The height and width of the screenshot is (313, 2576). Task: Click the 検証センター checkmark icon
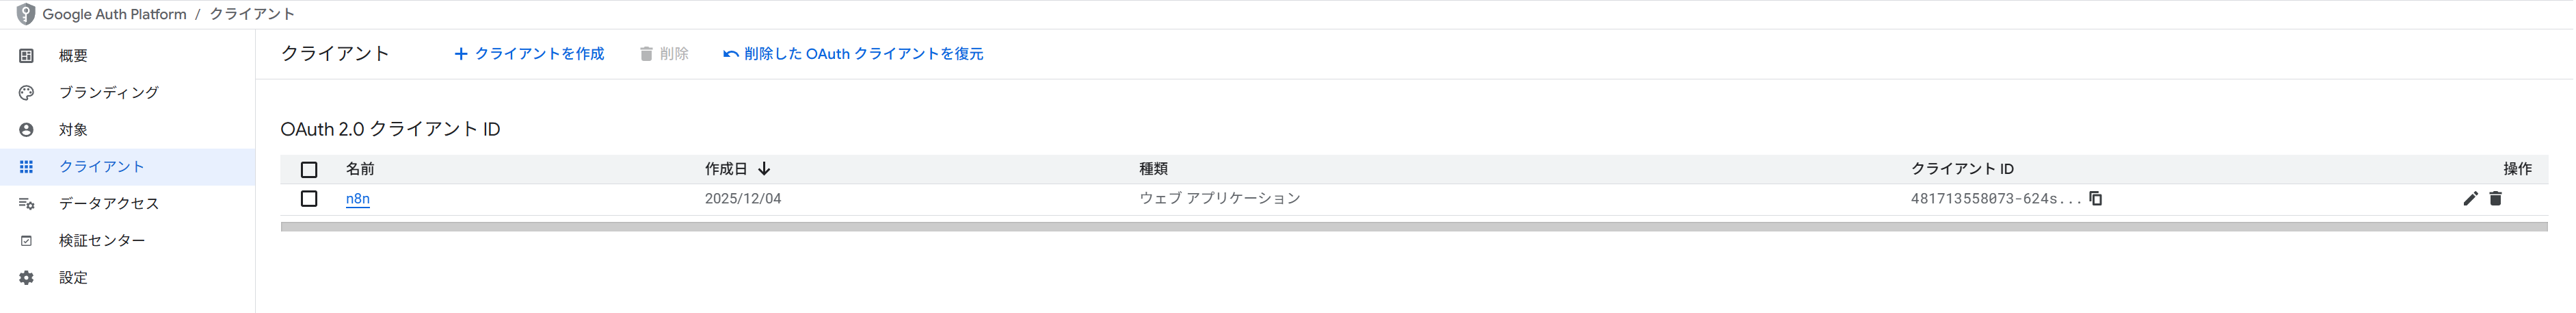point(27,241)
